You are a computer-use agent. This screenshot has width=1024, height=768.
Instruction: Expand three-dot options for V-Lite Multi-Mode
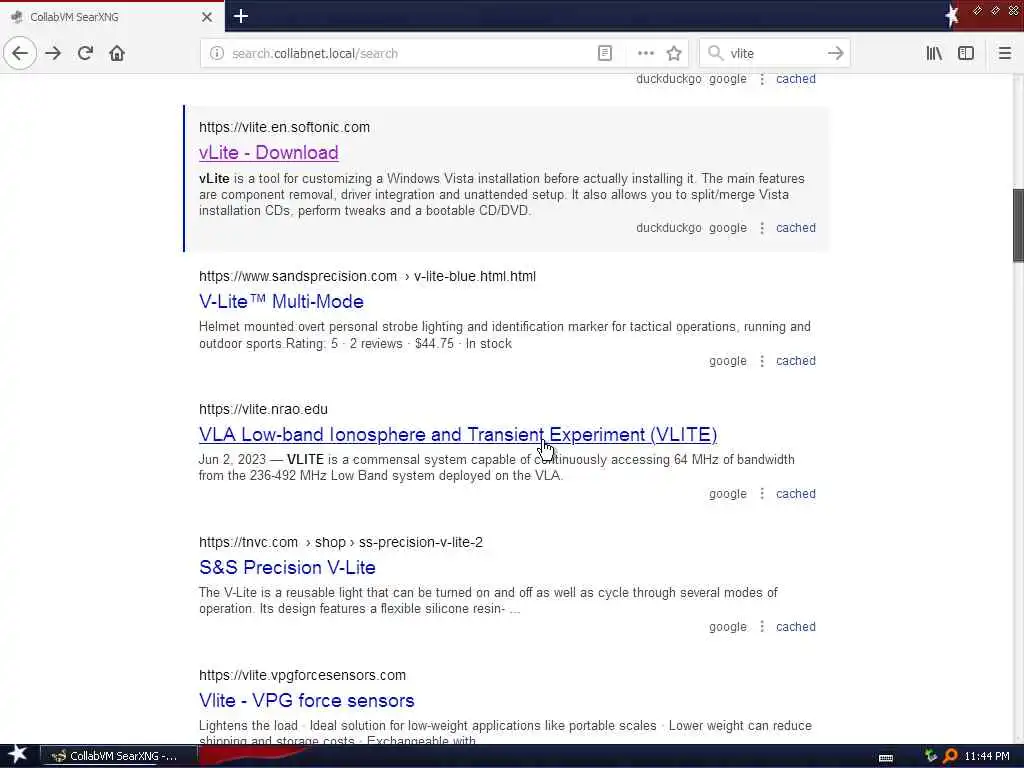pos(761,360)
